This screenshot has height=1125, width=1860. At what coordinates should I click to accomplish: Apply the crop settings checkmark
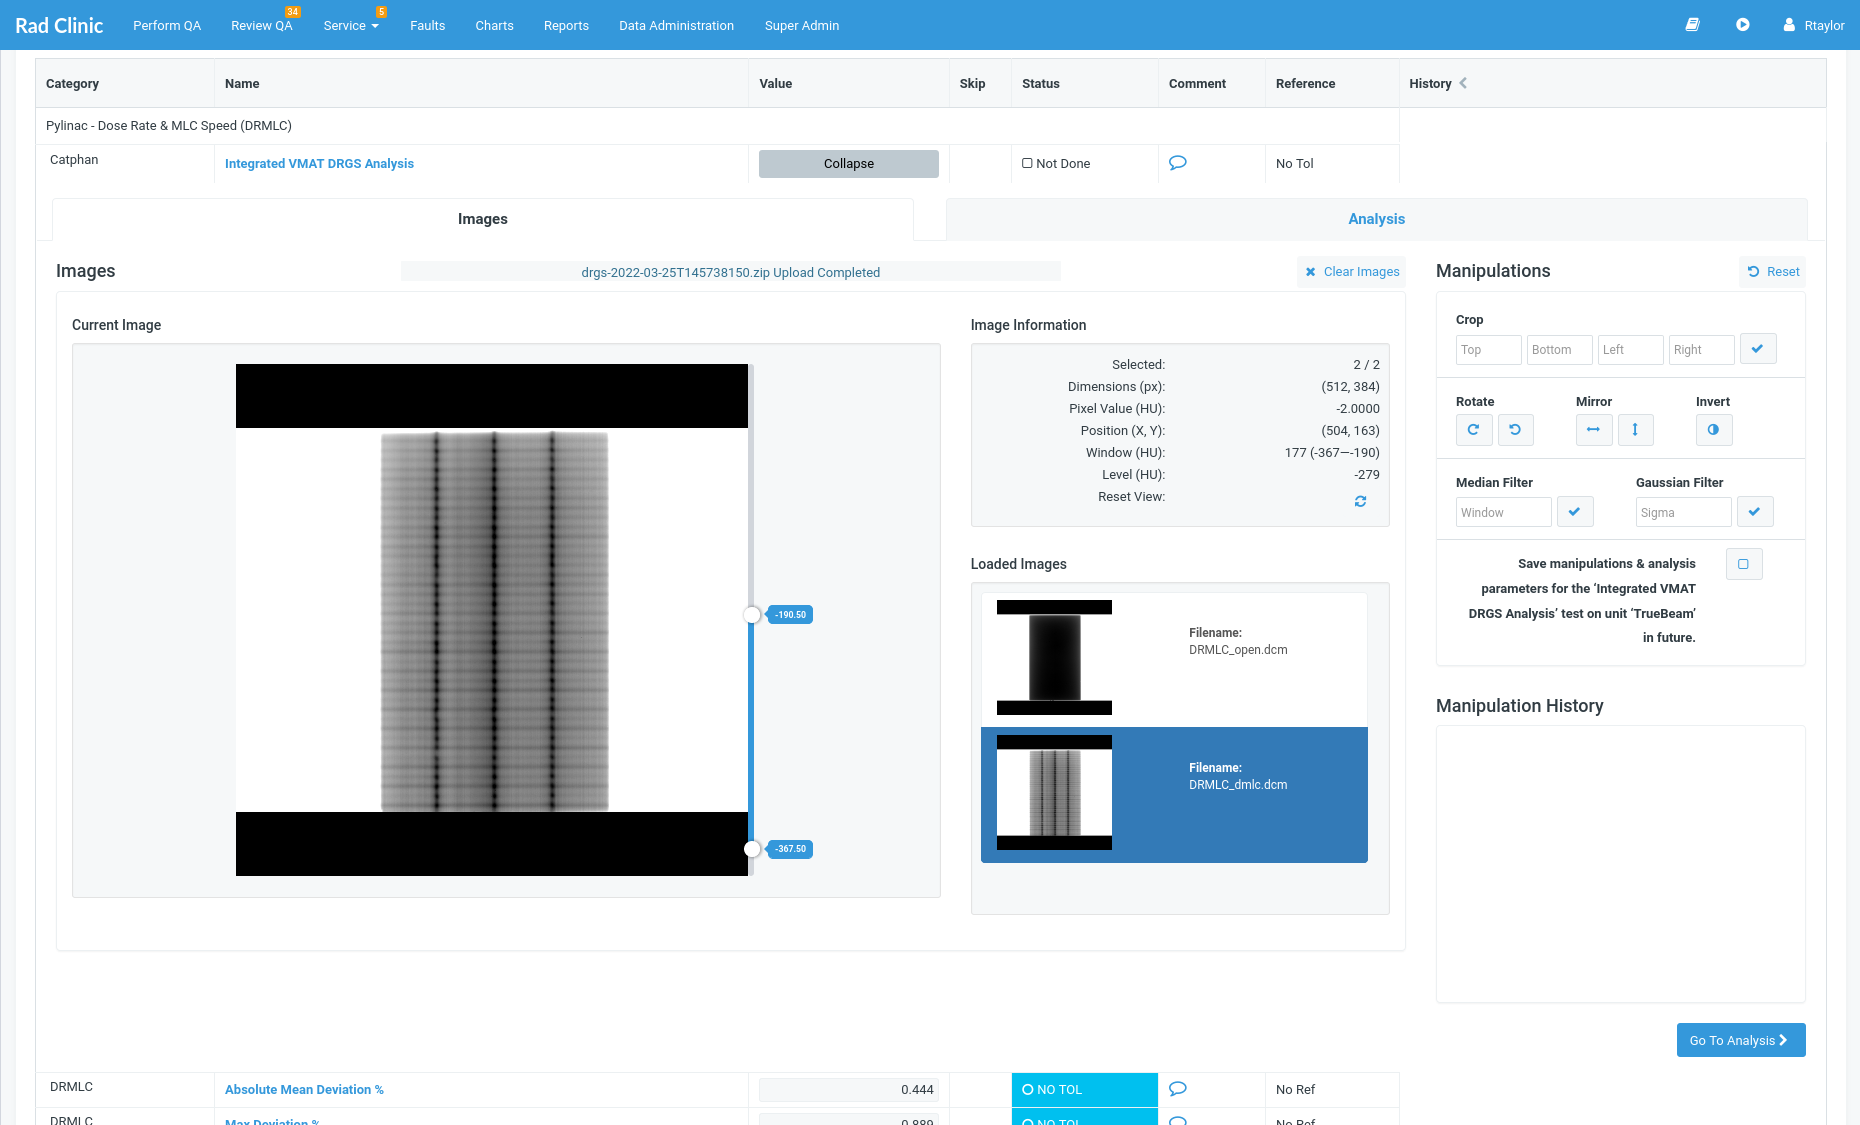tap(1758, 349)
